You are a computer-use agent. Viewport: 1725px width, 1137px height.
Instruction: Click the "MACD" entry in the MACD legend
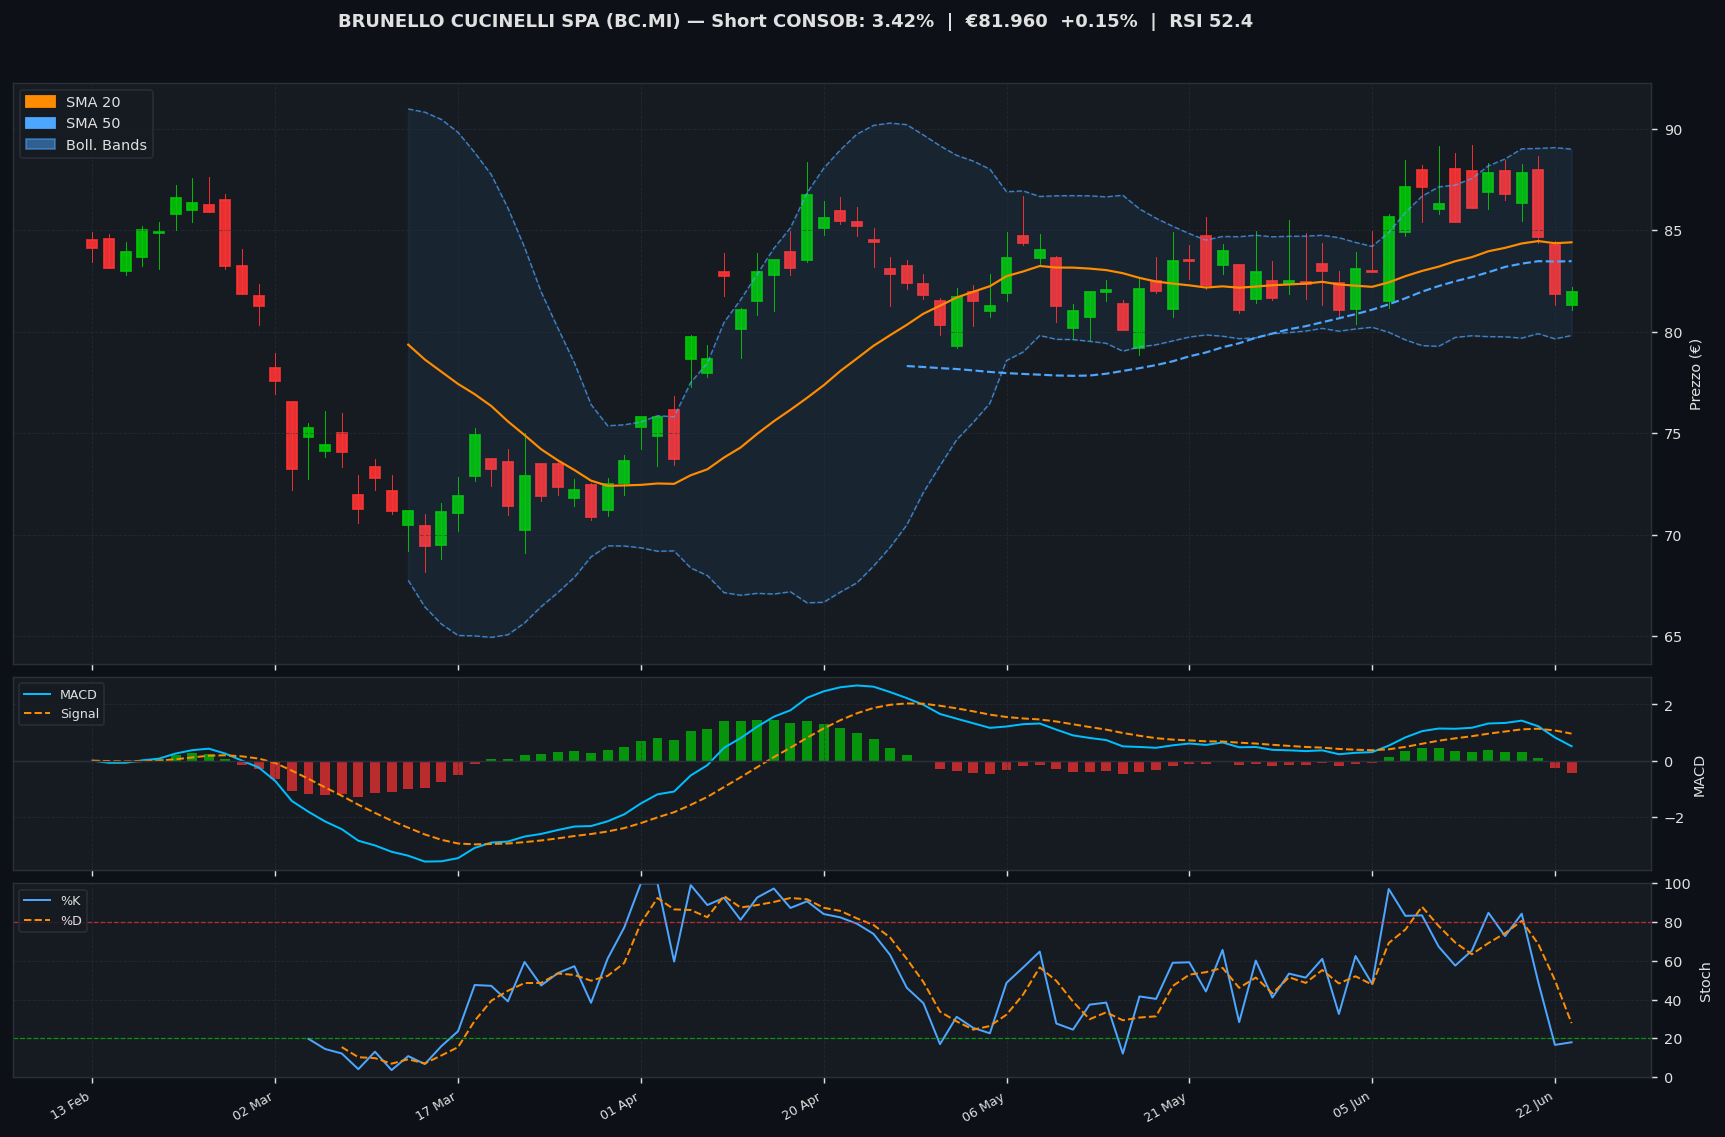[x=78, y=695]
